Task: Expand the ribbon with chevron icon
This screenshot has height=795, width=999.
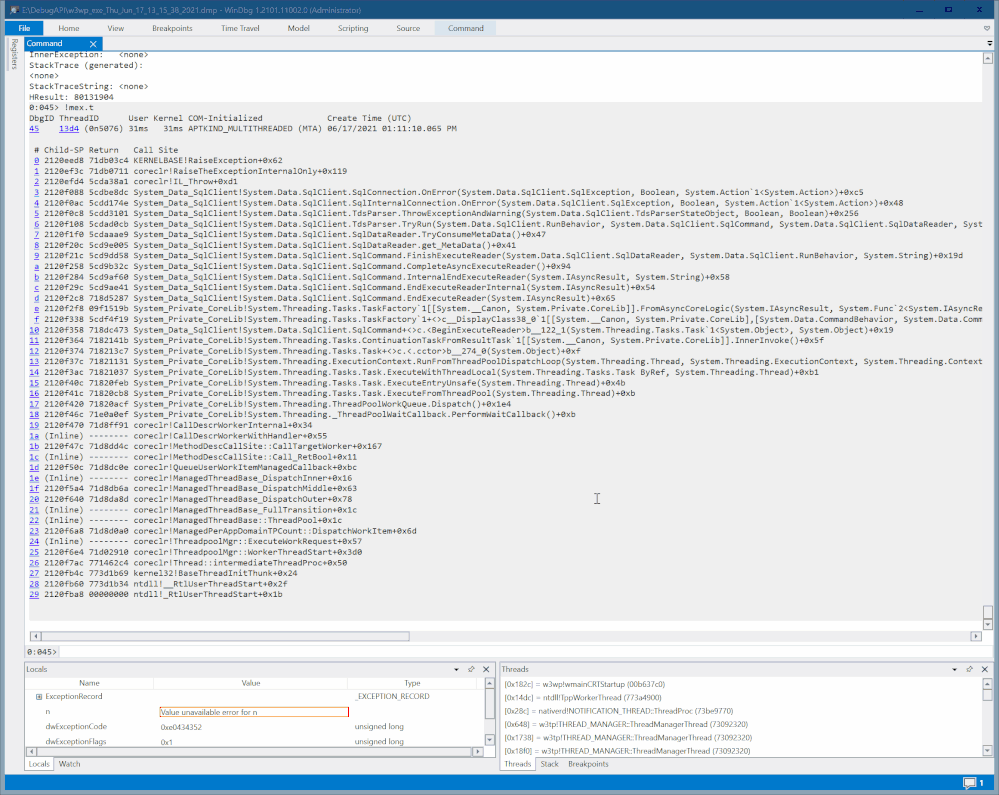Action: [x=987, y=28]
